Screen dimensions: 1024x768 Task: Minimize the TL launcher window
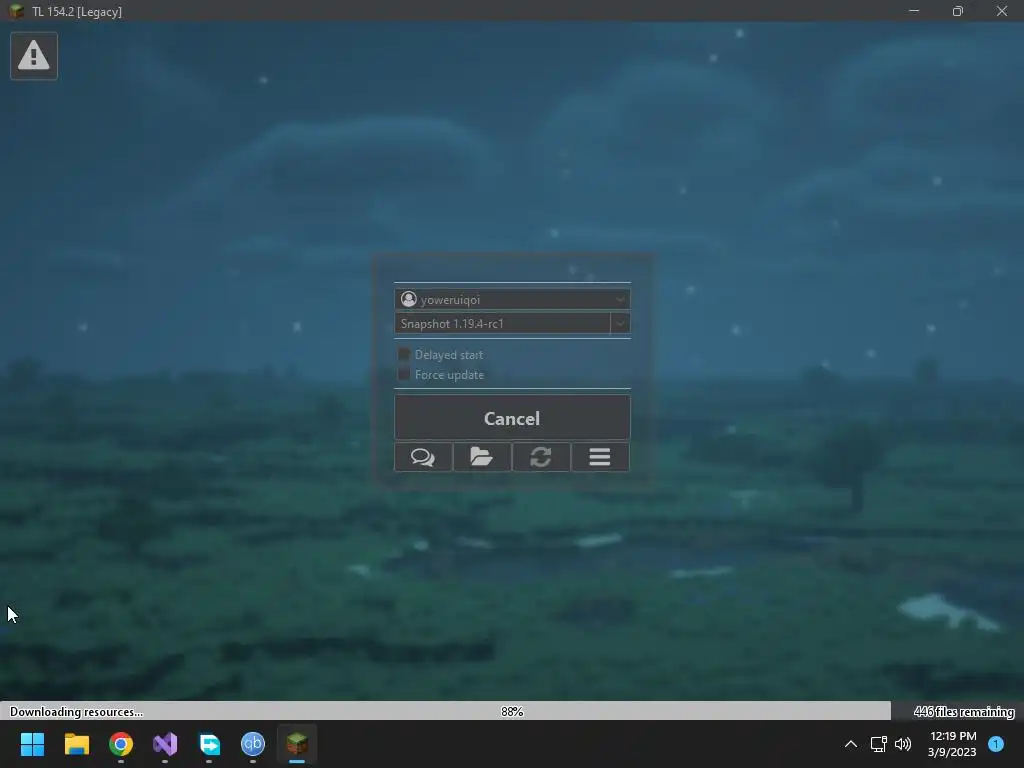tap(914, 11)
